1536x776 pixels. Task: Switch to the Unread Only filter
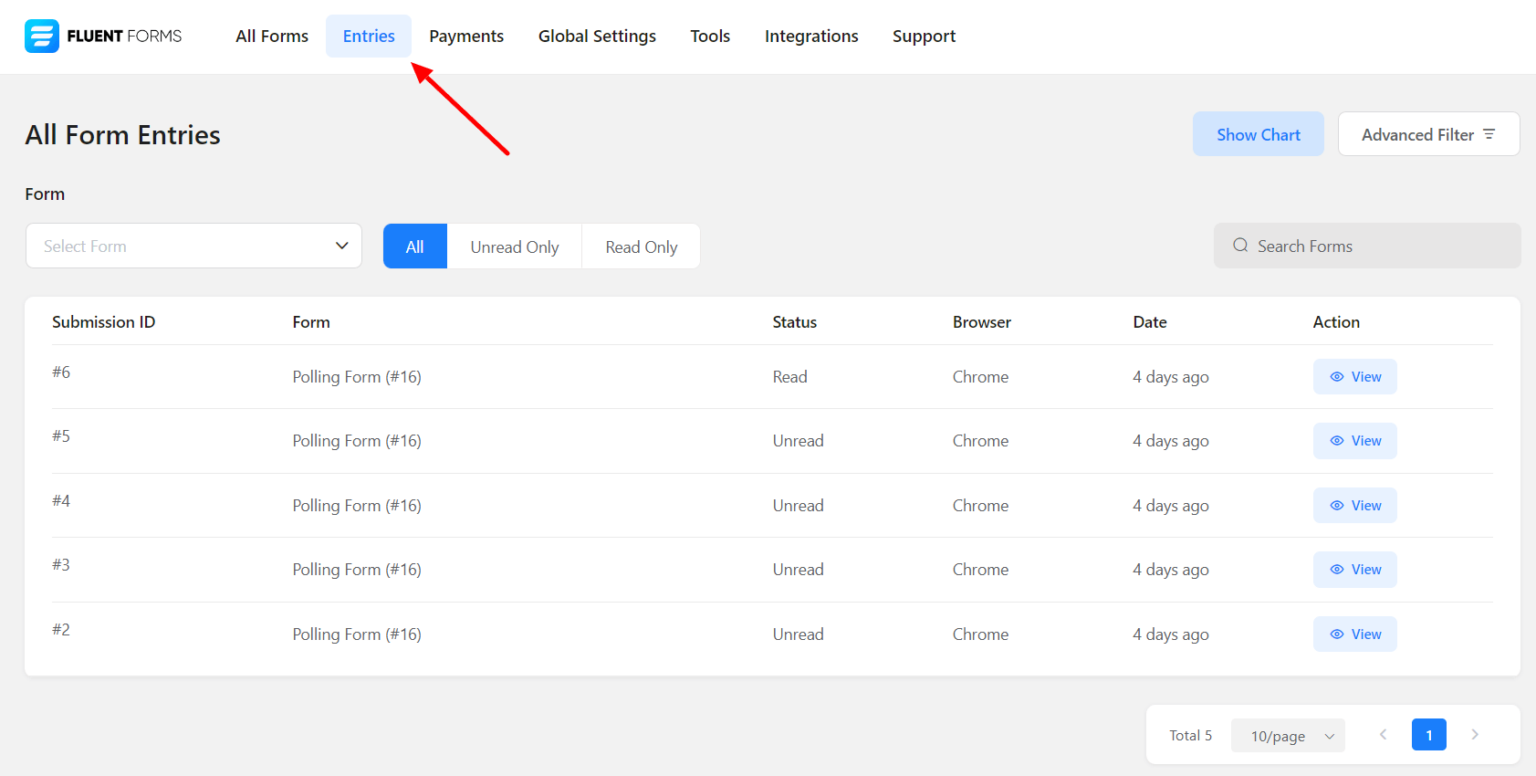514,245
